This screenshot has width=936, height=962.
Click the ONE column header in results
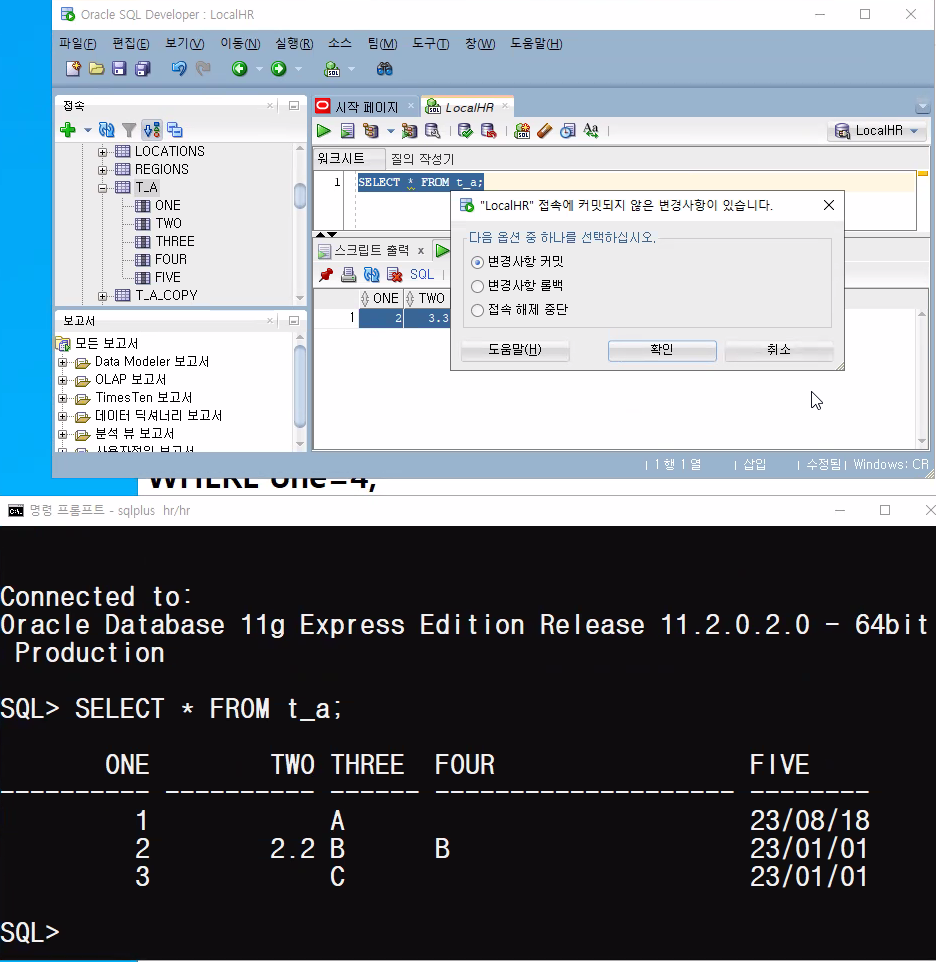[381, 299]
